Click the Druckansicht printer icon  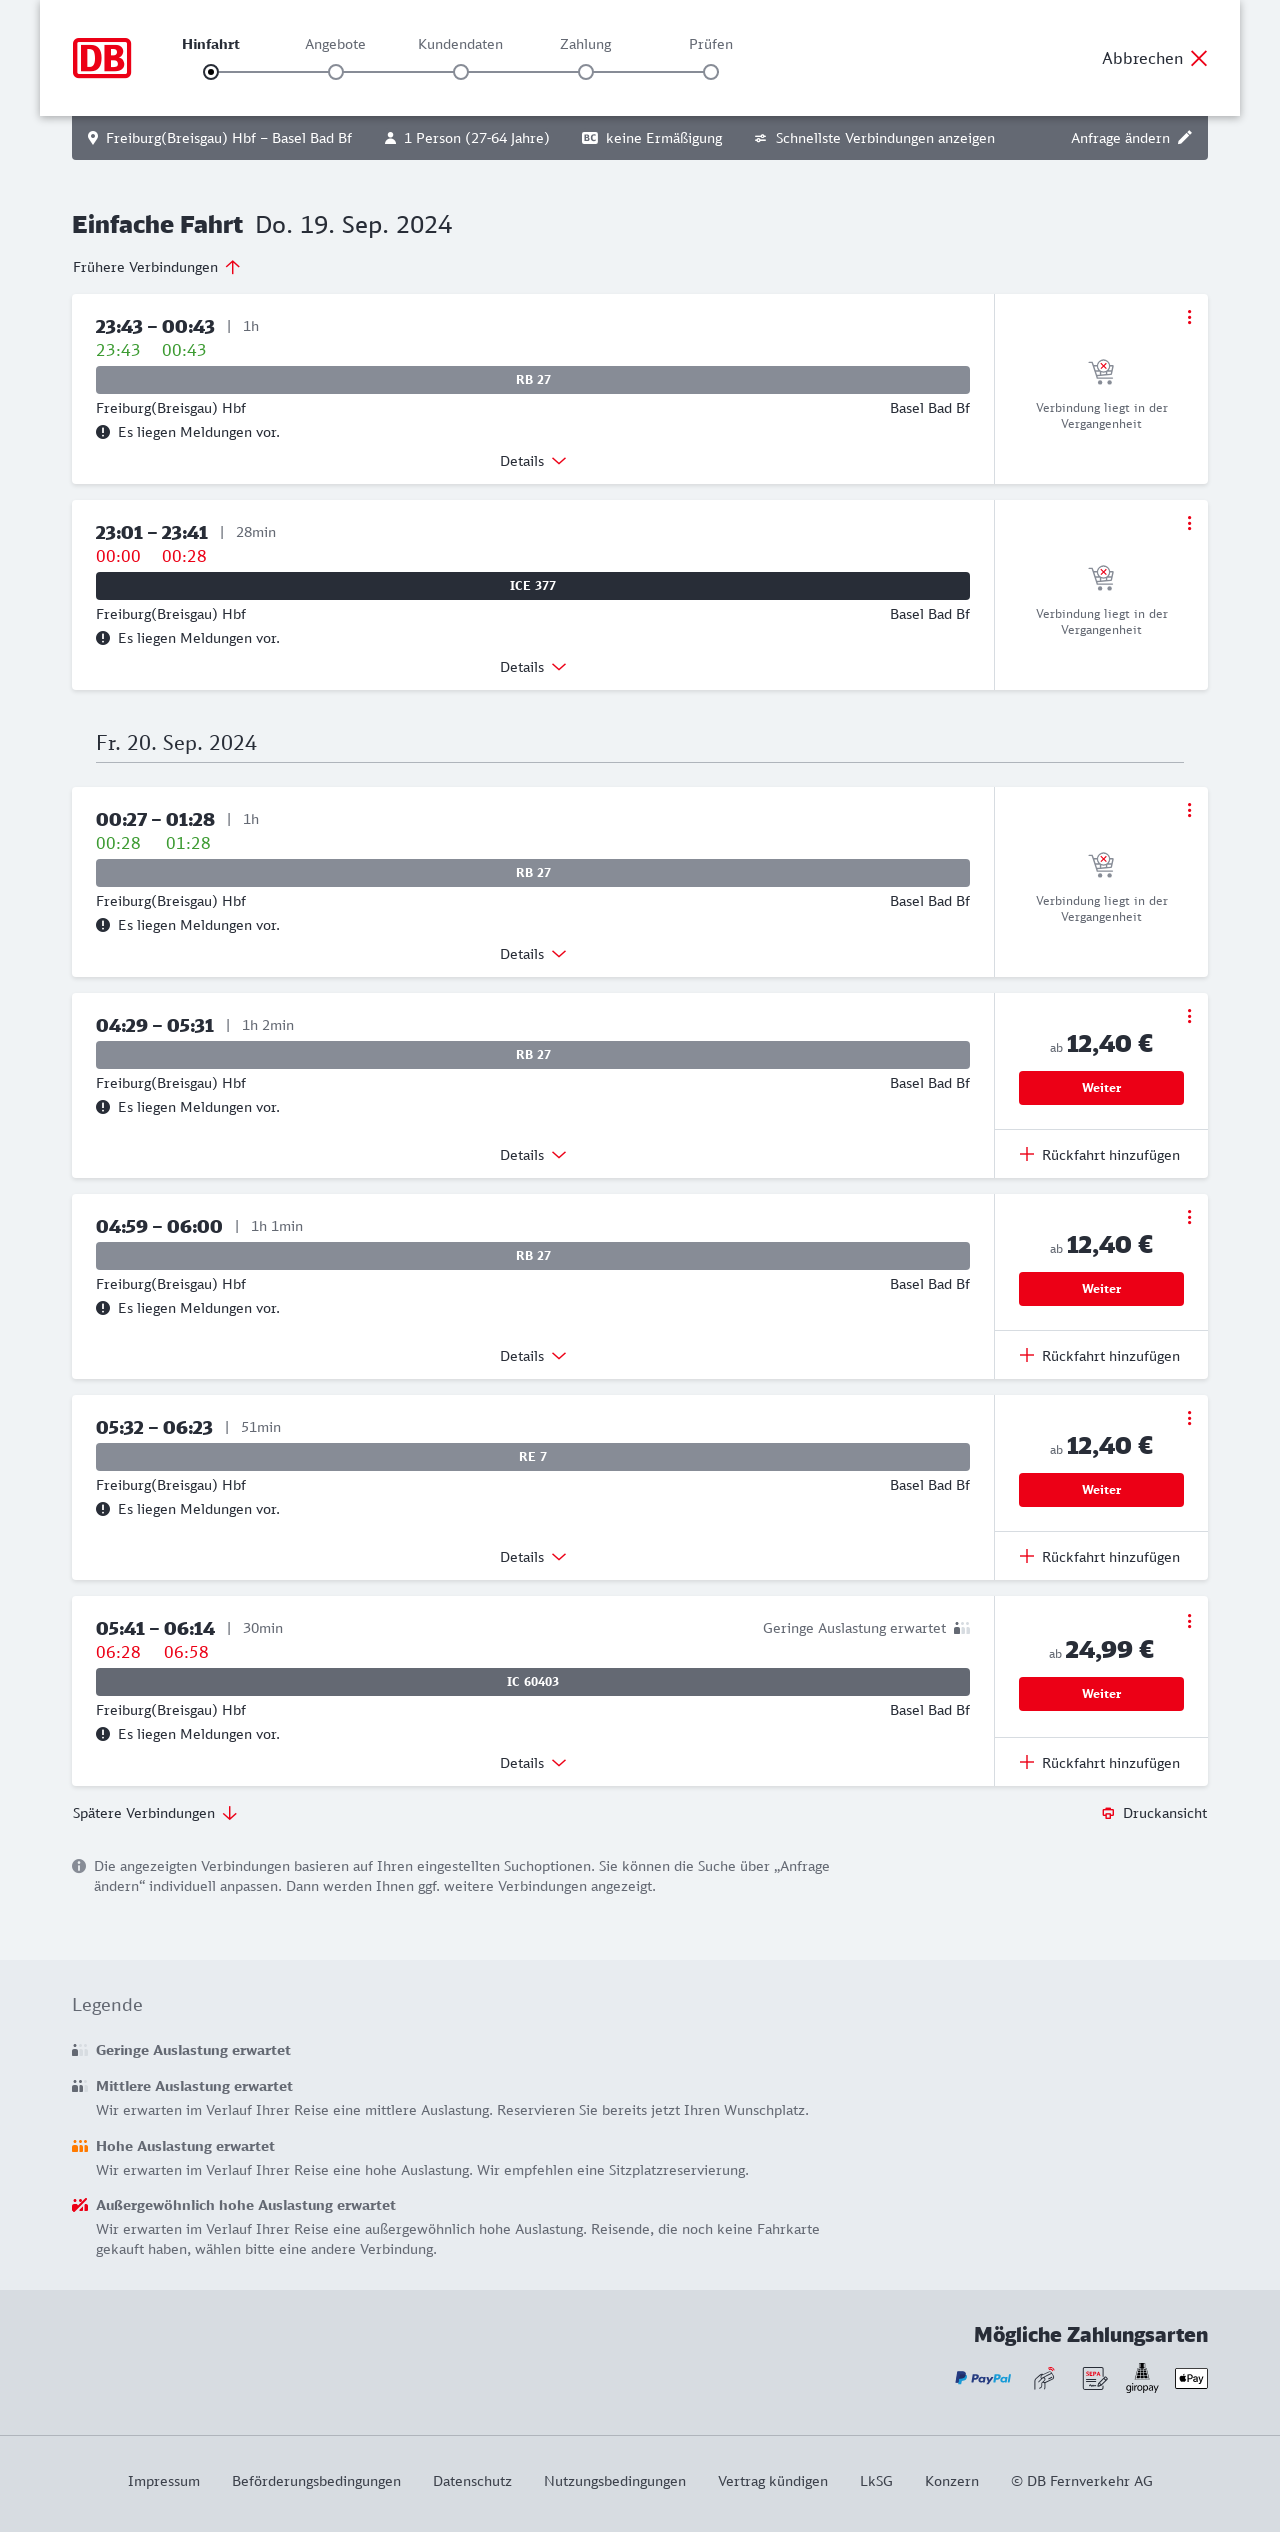pos(1108,1813)
